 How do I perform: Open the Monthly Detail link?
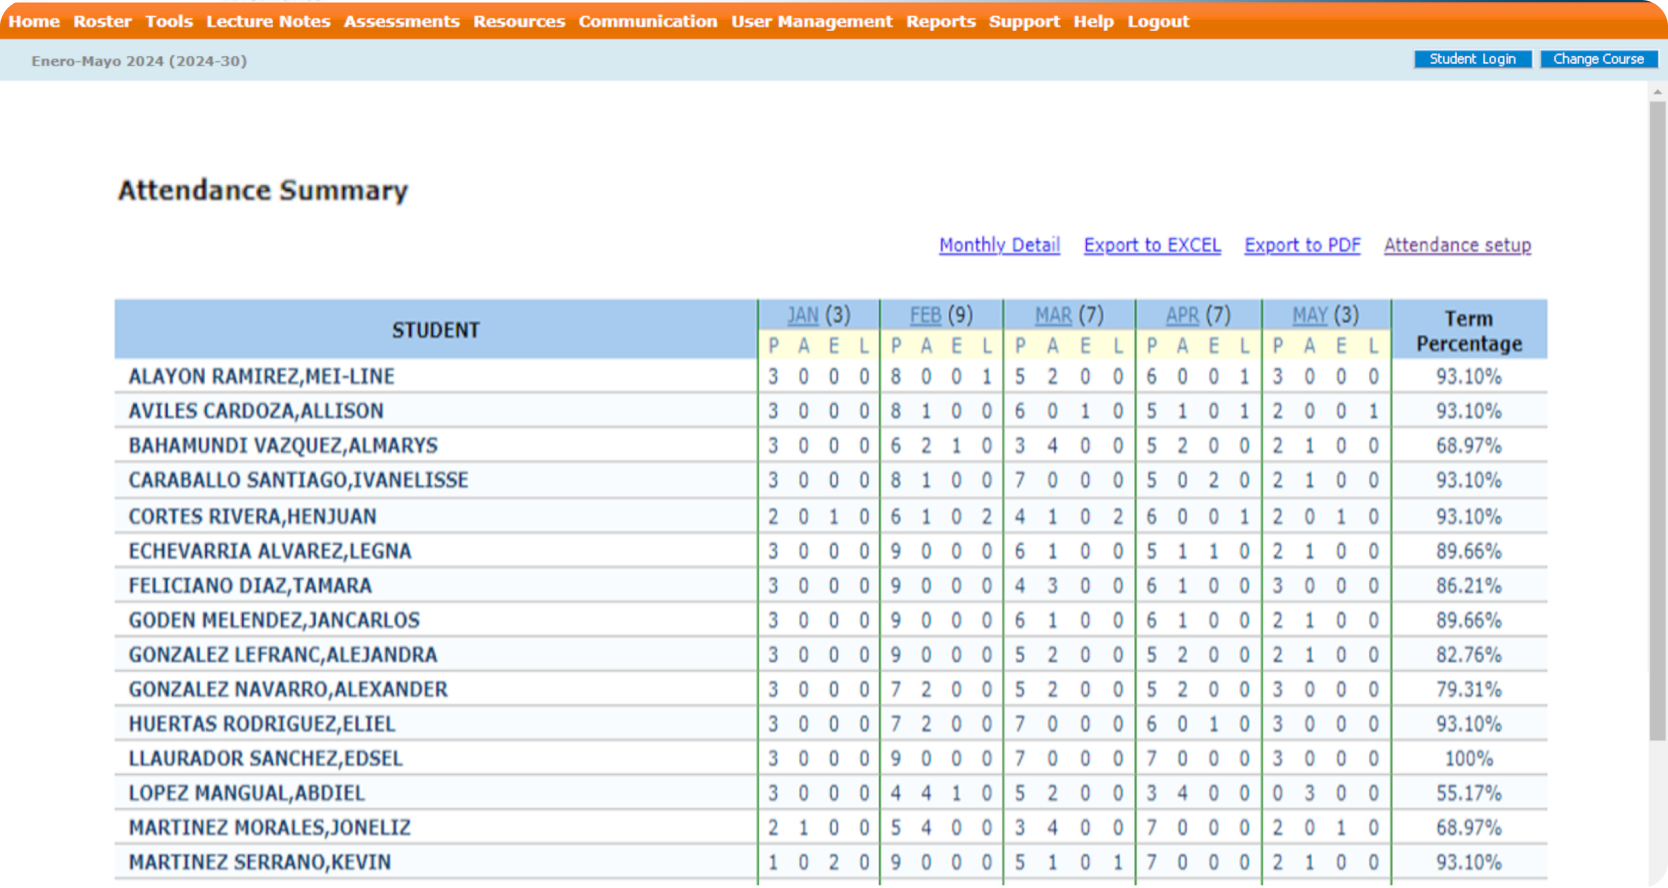tap(999, 245)
